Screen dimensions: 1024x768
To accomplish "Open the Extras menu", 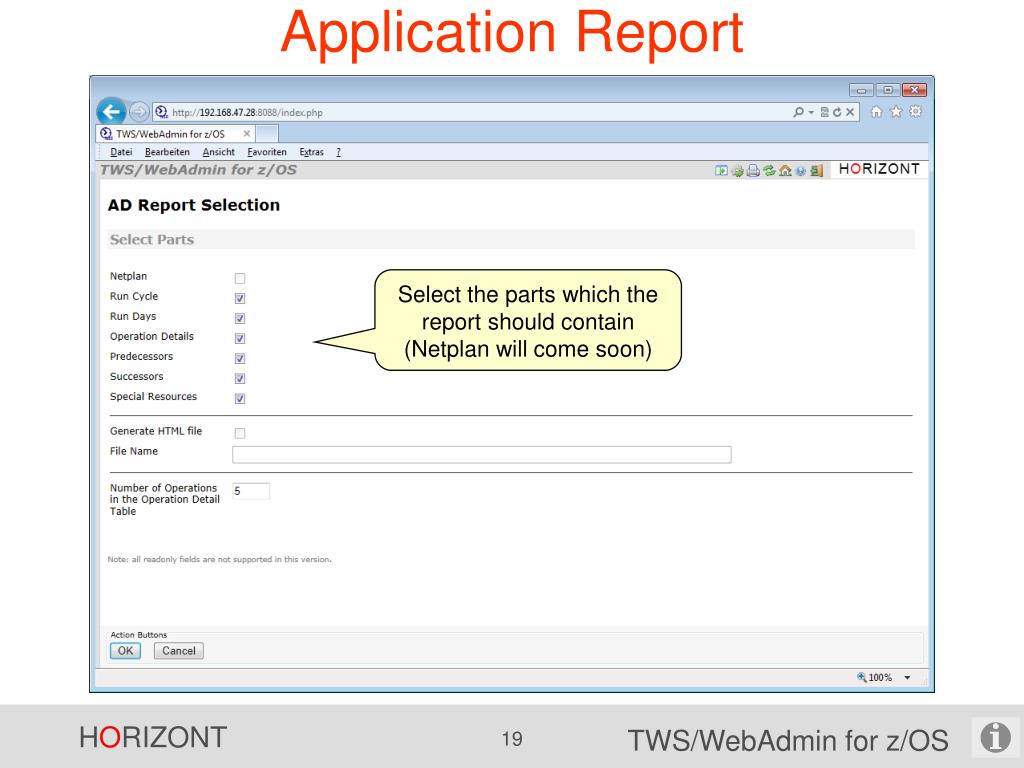I will pyautogui.click(x=312, y=152).
